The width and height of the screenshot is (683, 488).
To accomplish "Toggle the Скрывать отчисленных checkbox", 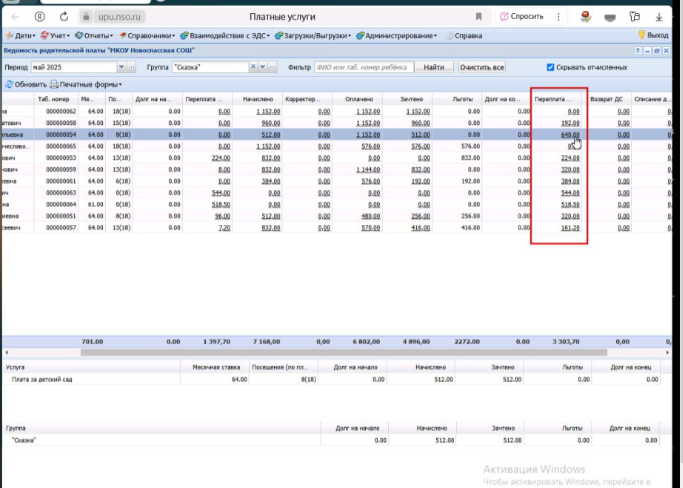I will pyautogui.click(x=550, y=67).
